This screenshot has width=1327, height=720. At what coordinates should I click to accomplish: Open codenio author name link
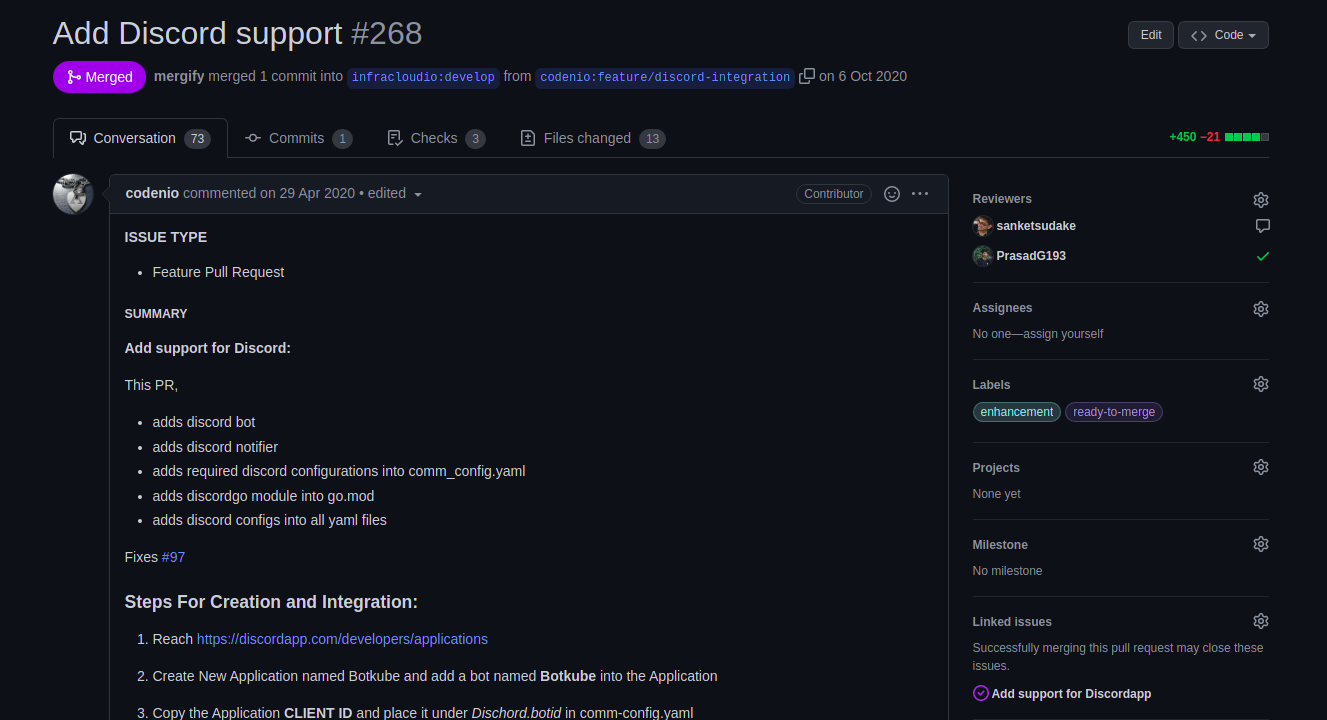click(152, 193)
